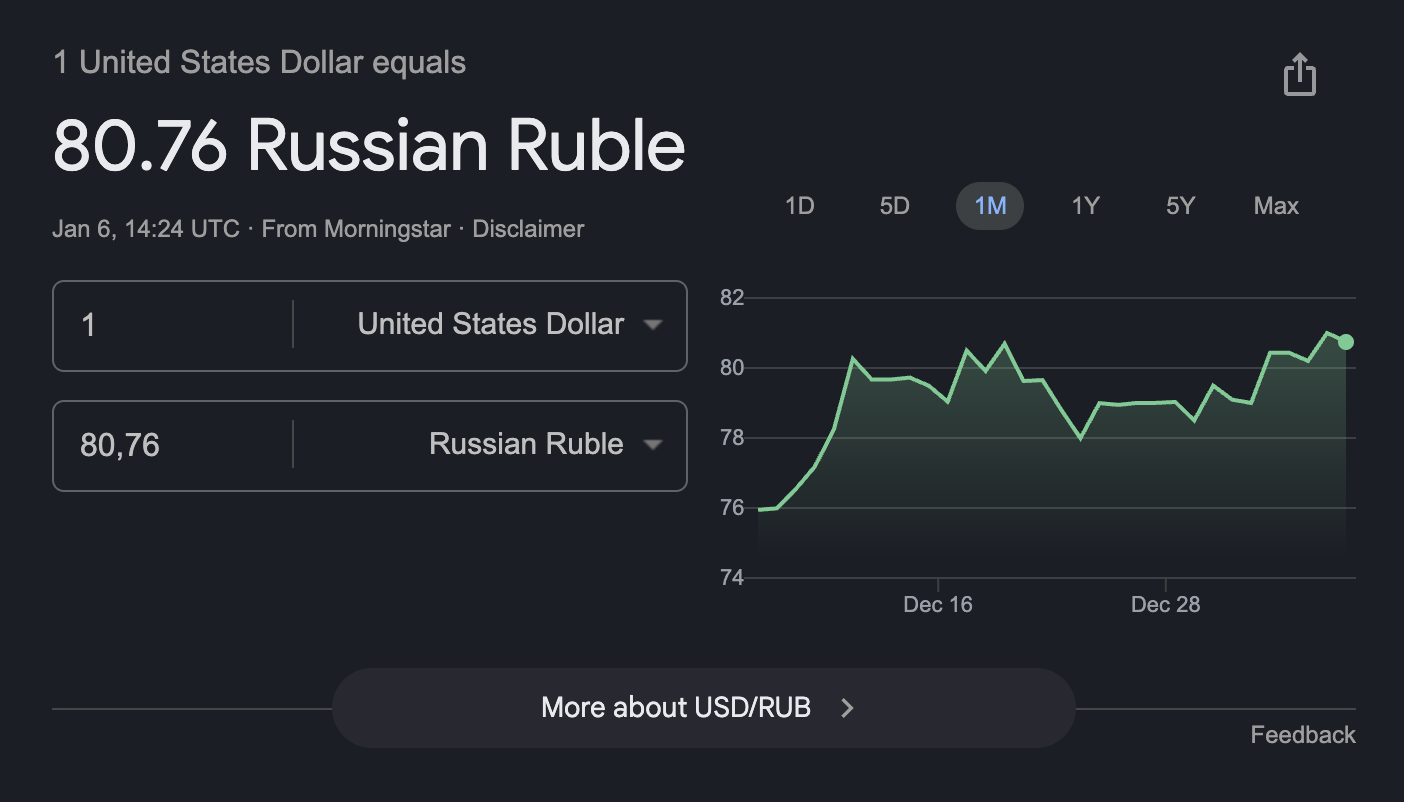Switch to the 5D chart range
The image size is (1404, 802).
[894, 206]
